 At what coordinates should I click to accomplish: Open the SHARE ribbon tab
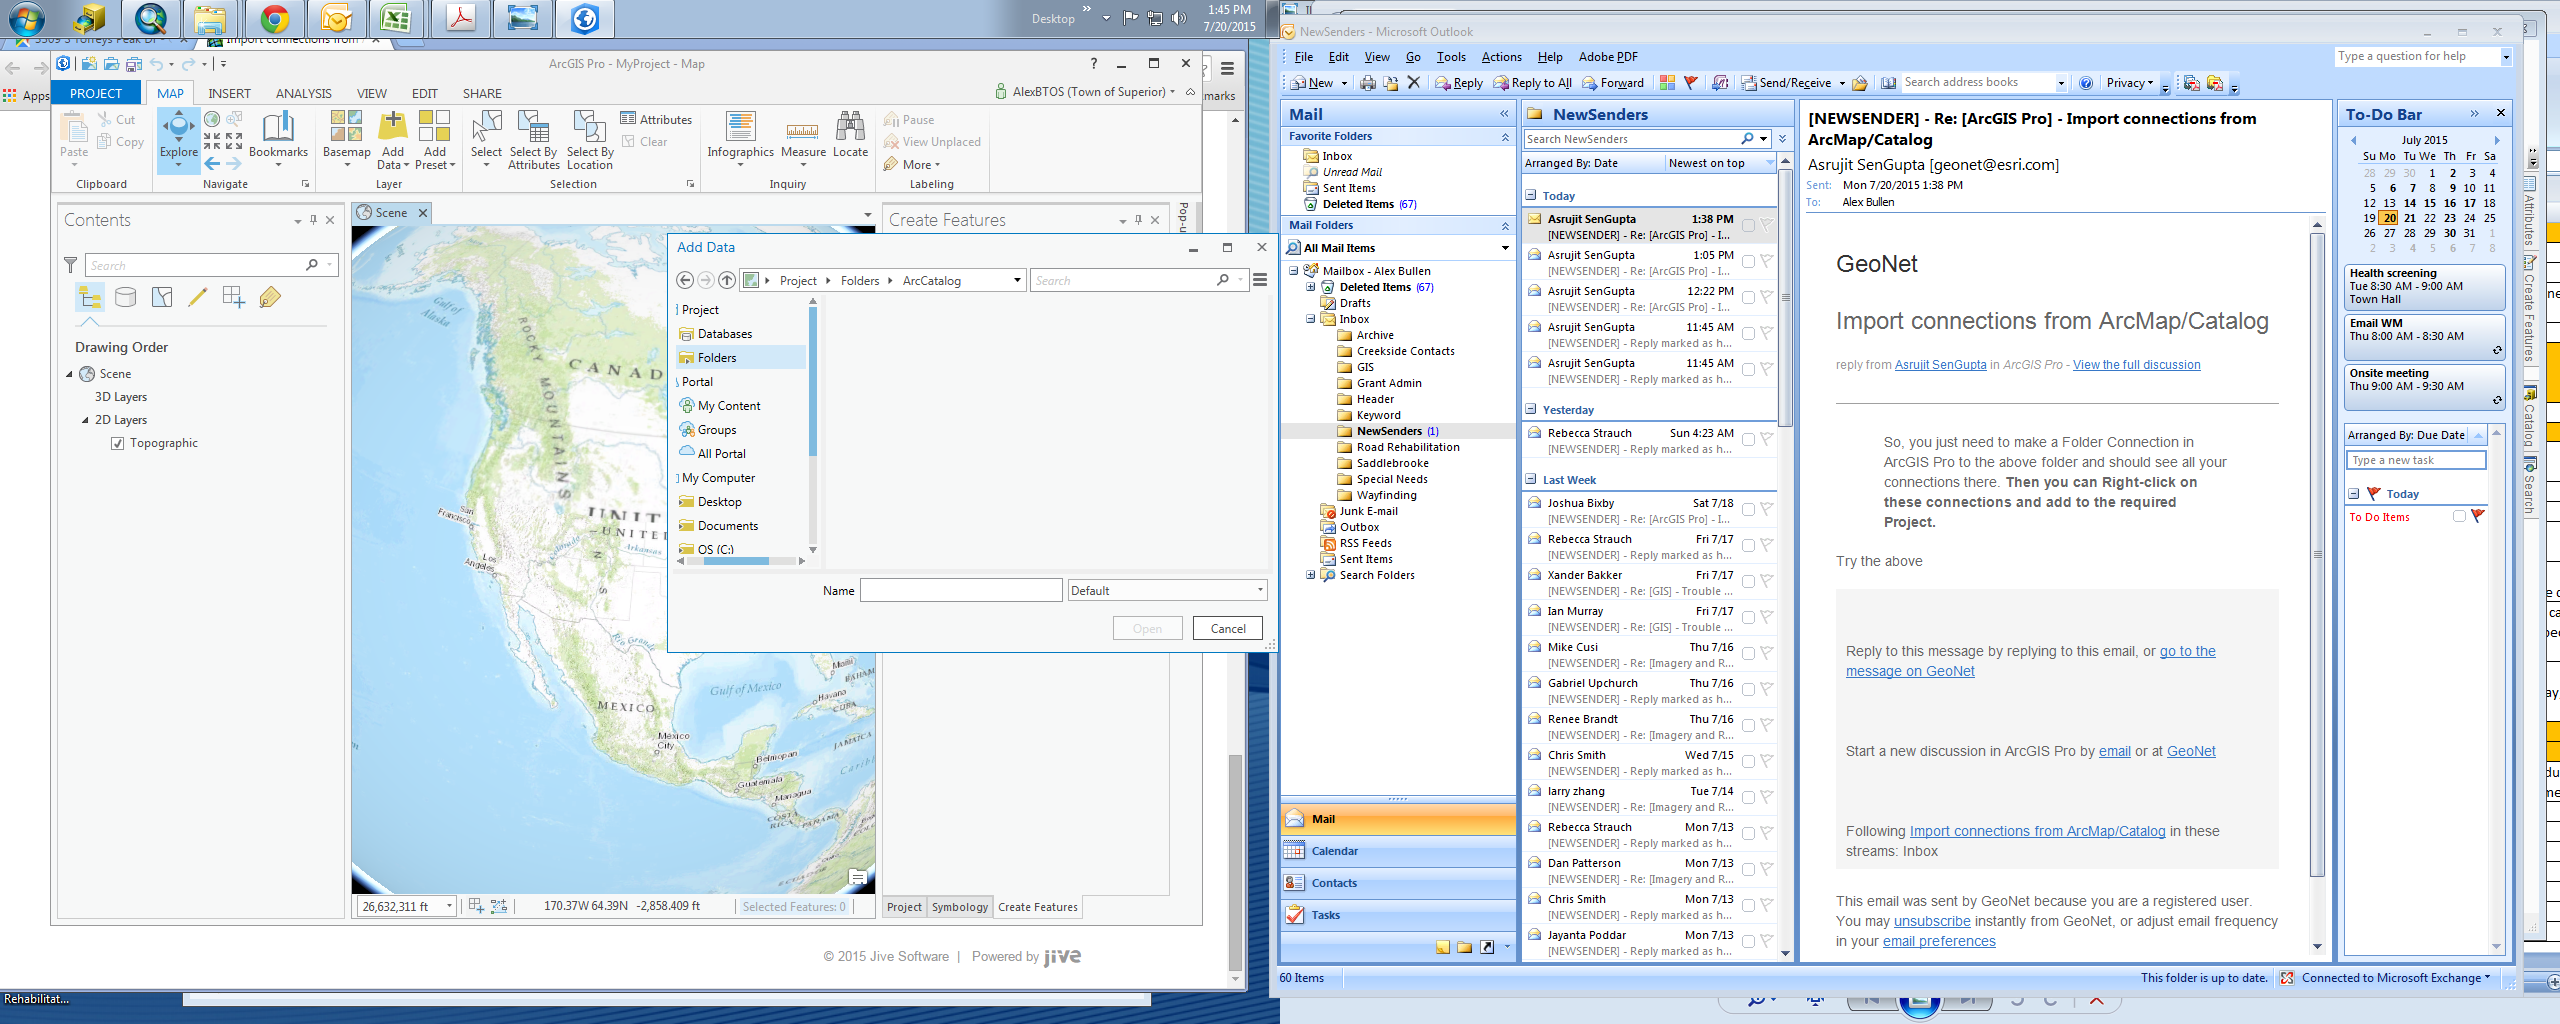click(482, 93)
